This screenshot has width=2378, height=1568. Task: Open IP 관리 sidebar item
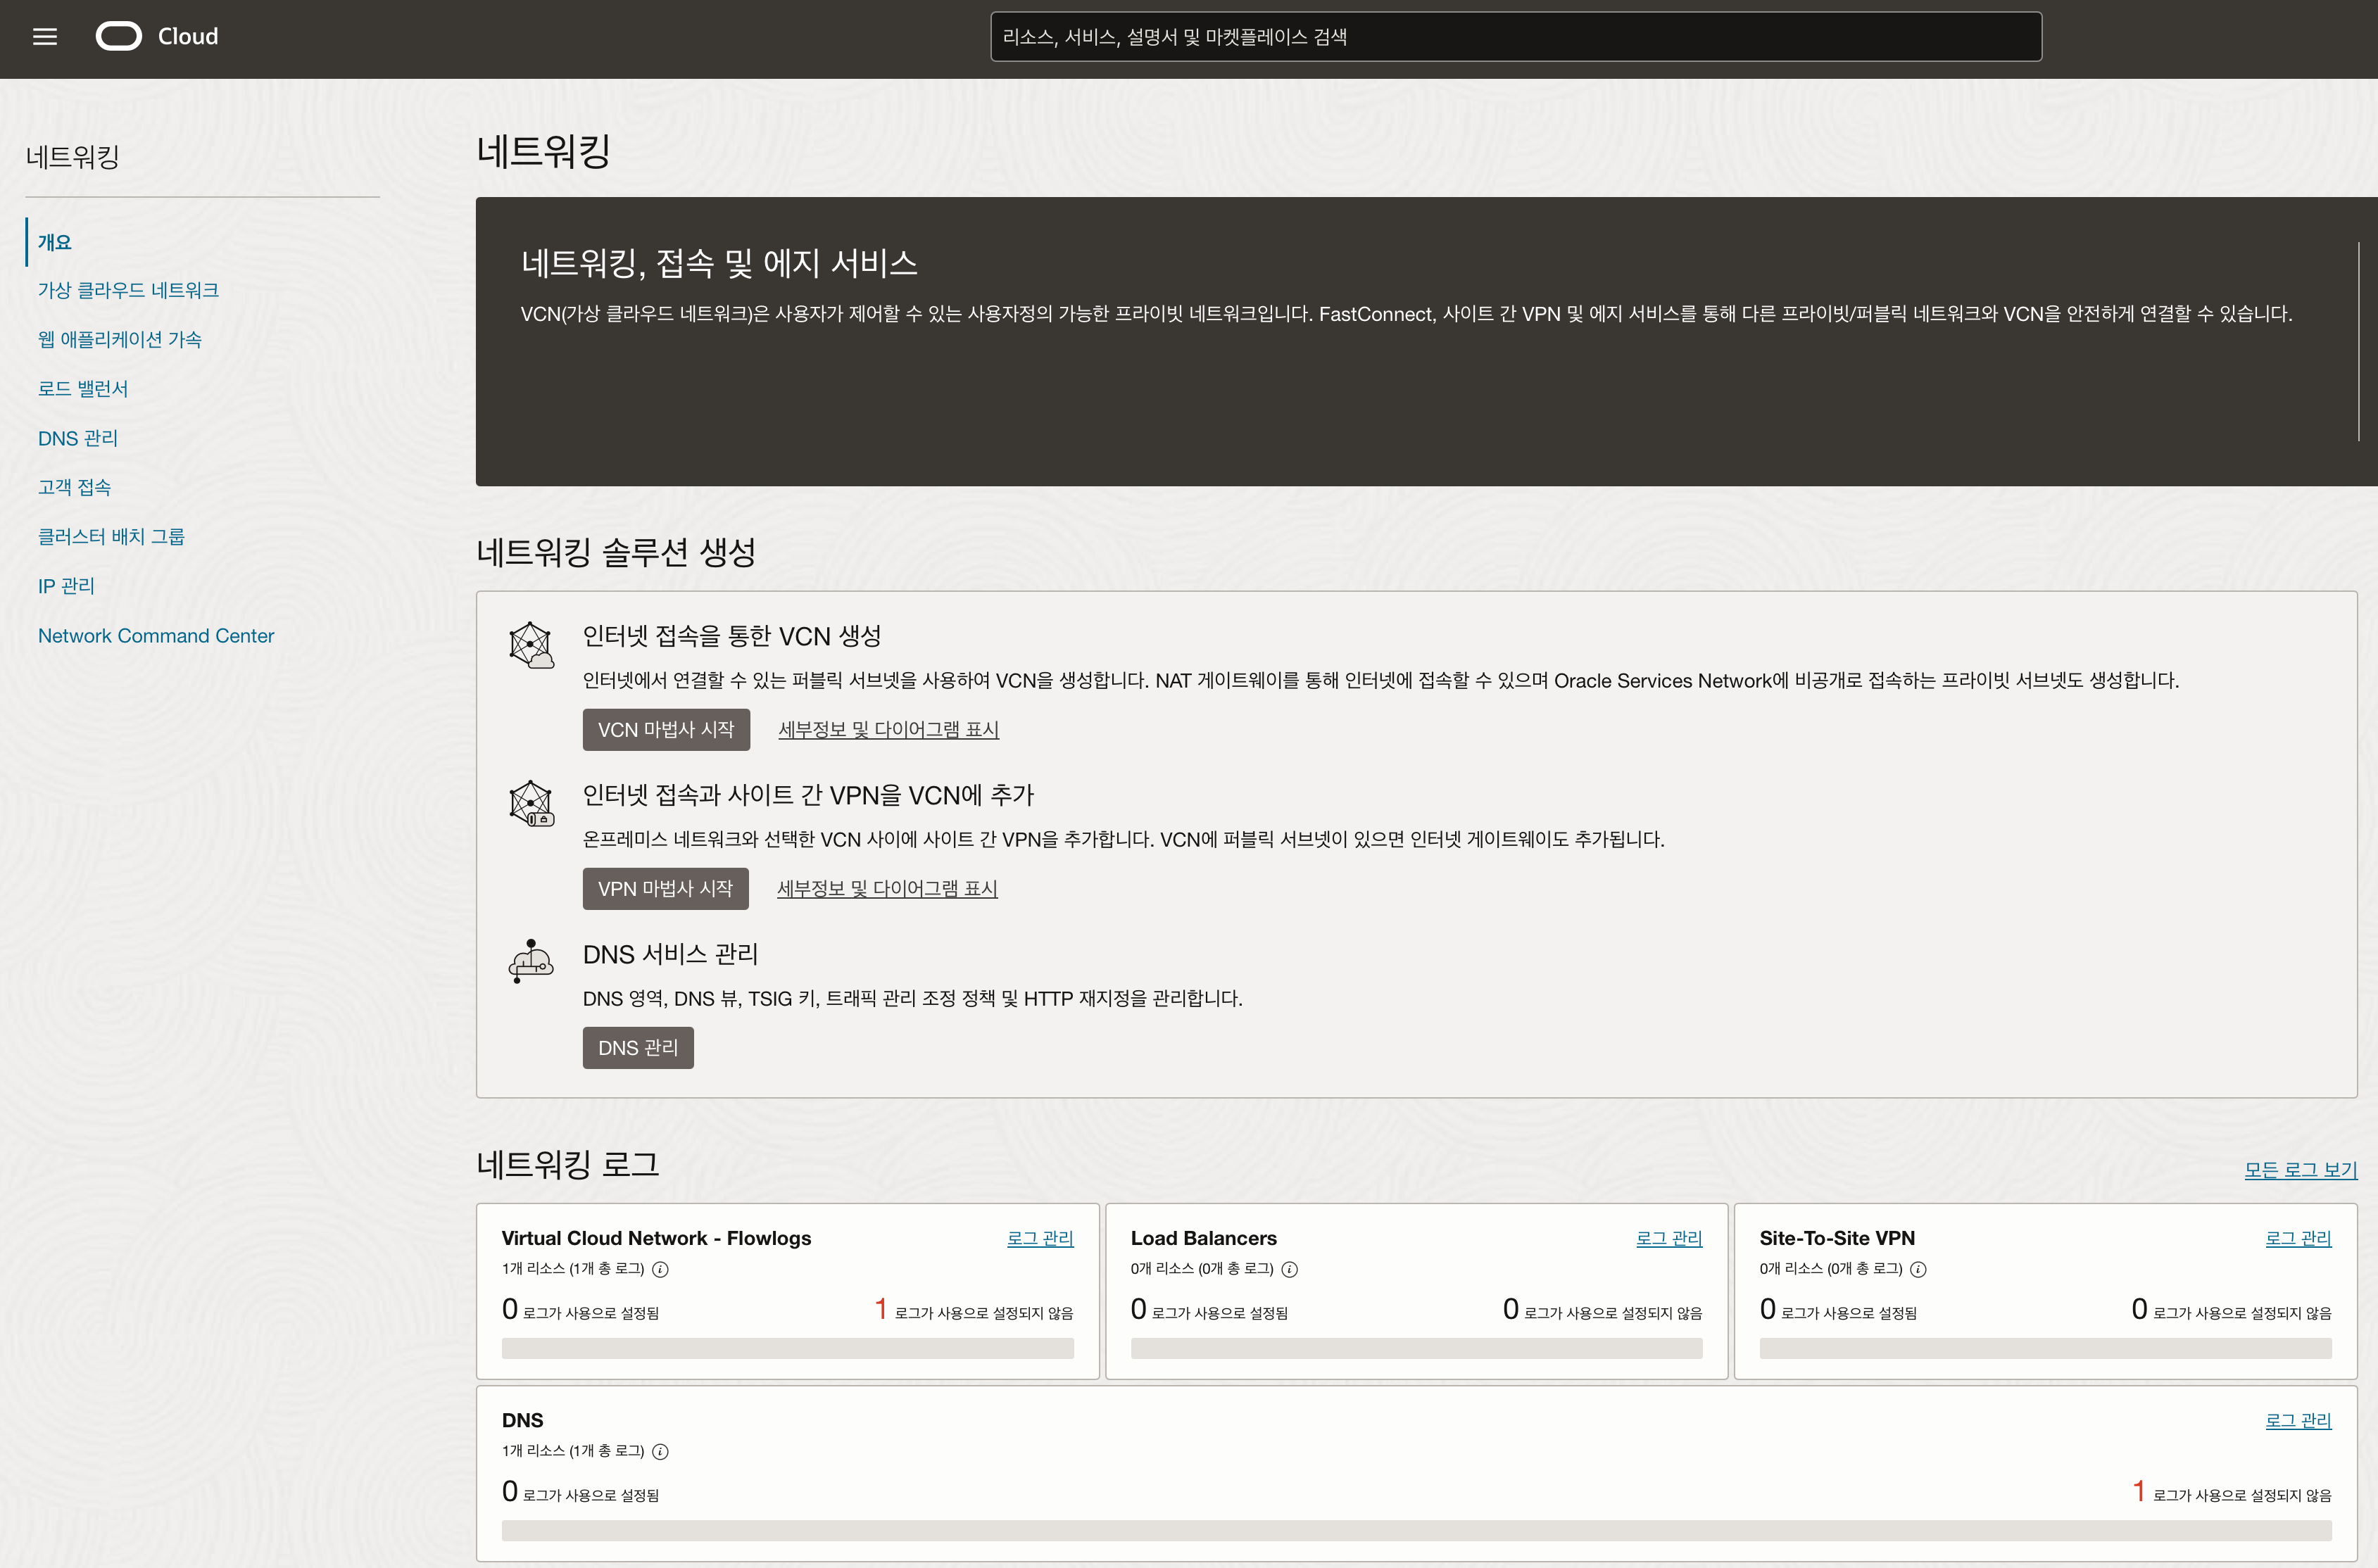pos(66,586)
